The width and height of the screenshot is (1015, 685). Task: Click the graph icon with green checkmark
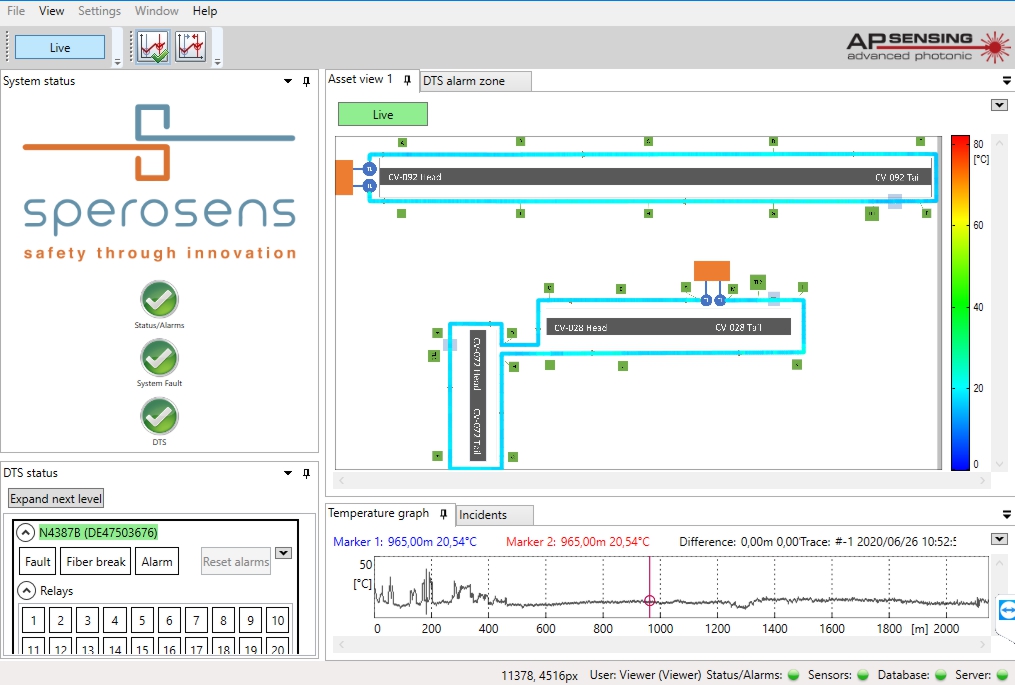[153, 47]
